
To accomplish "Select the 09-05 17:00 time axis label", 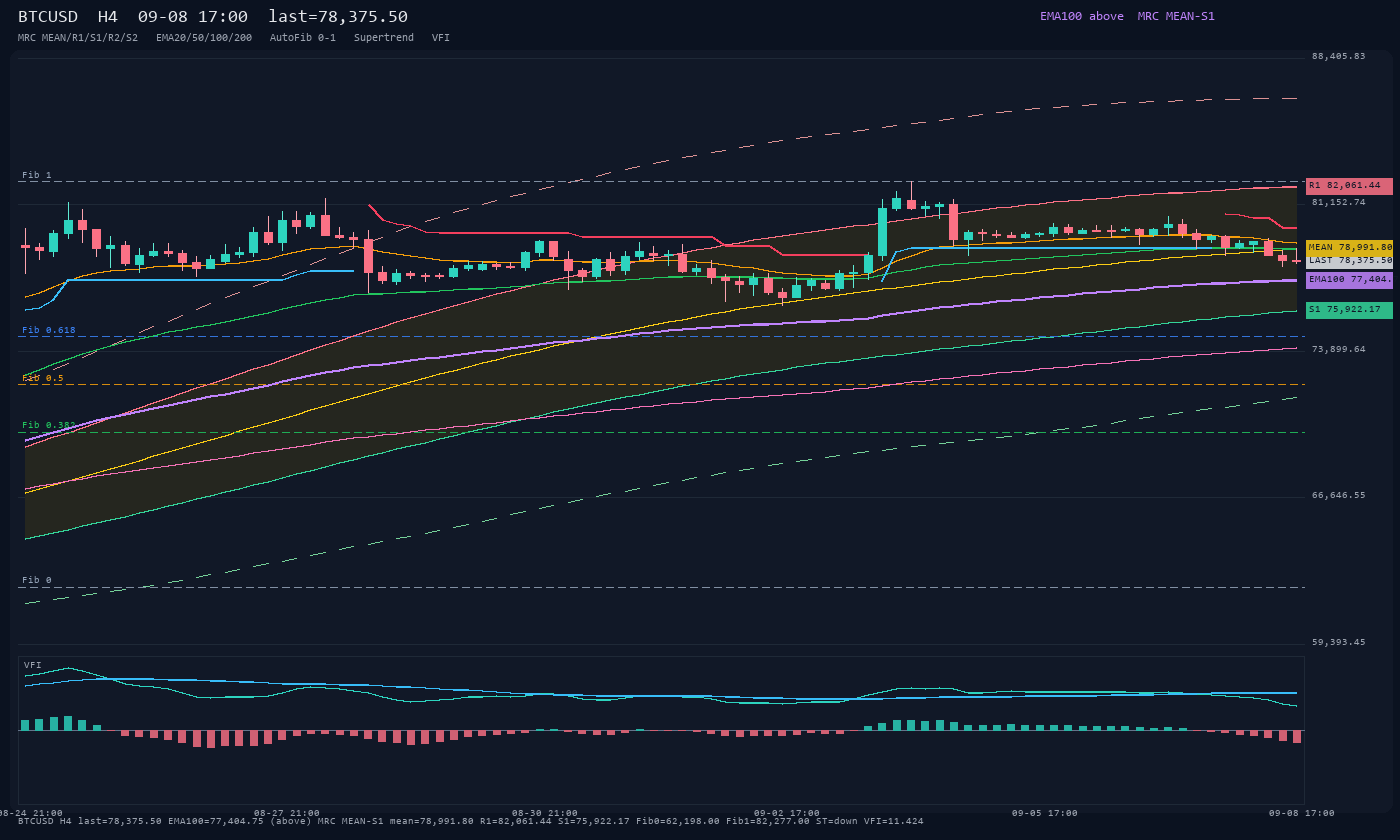I will [x=1045, y=813].
